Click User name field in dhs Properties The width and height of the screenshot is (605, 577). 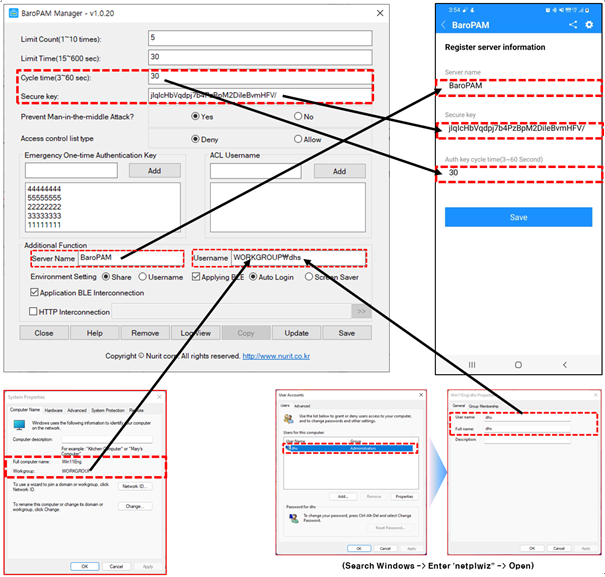(527, 418)
